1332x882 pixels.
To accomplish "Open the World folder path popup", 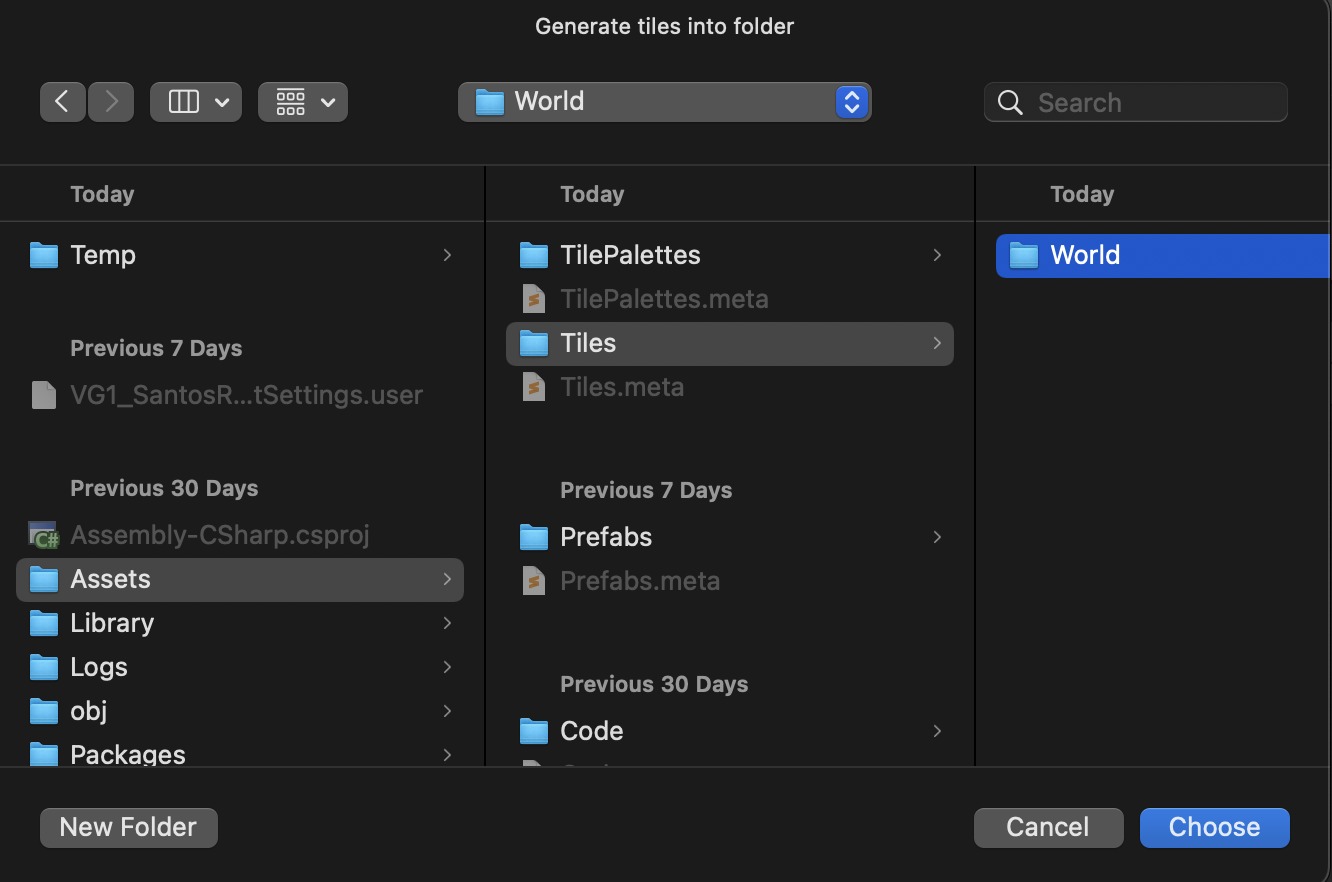I will click(x=664, y=101).
